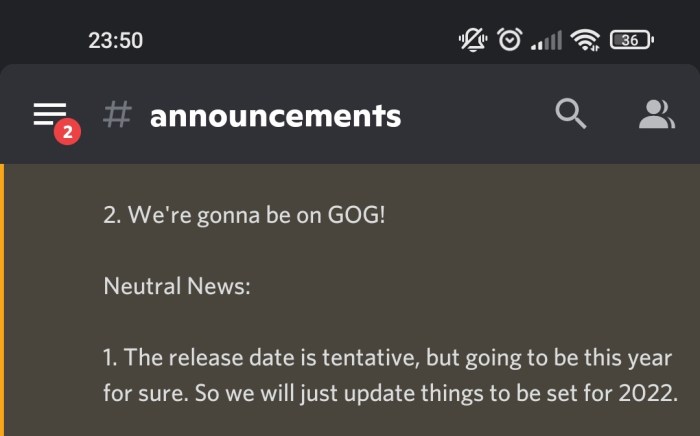Click the orange highlight bar beside the message
The height and width of the screenshot is (436, 700).
pos(3,300)
